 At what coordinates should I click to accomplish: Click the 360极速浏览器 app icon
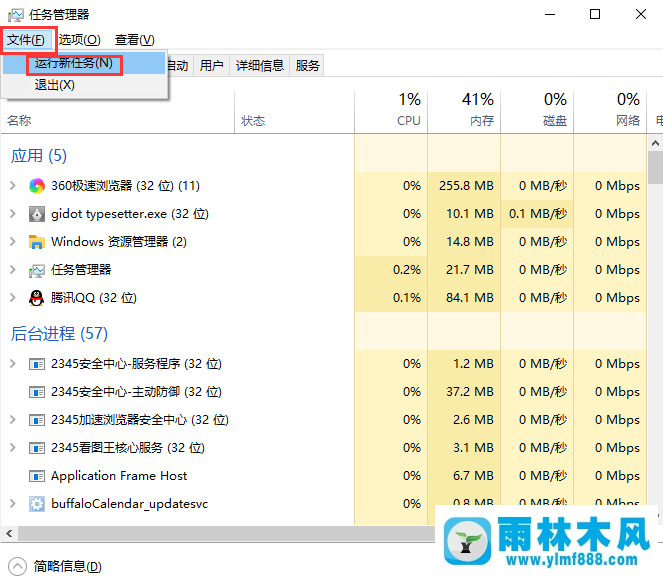pos(37,186)
